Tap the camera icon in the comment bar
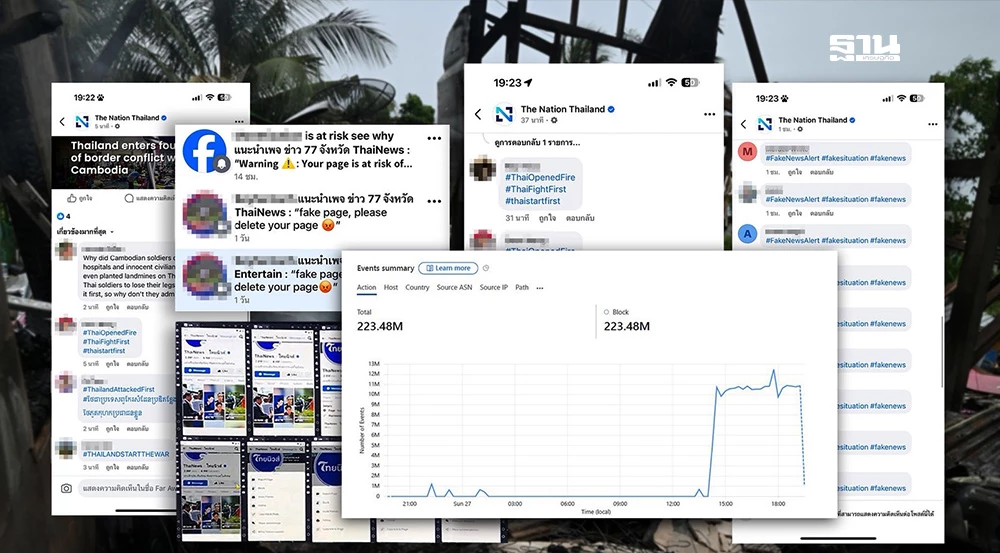 click(x=67, y=489)
